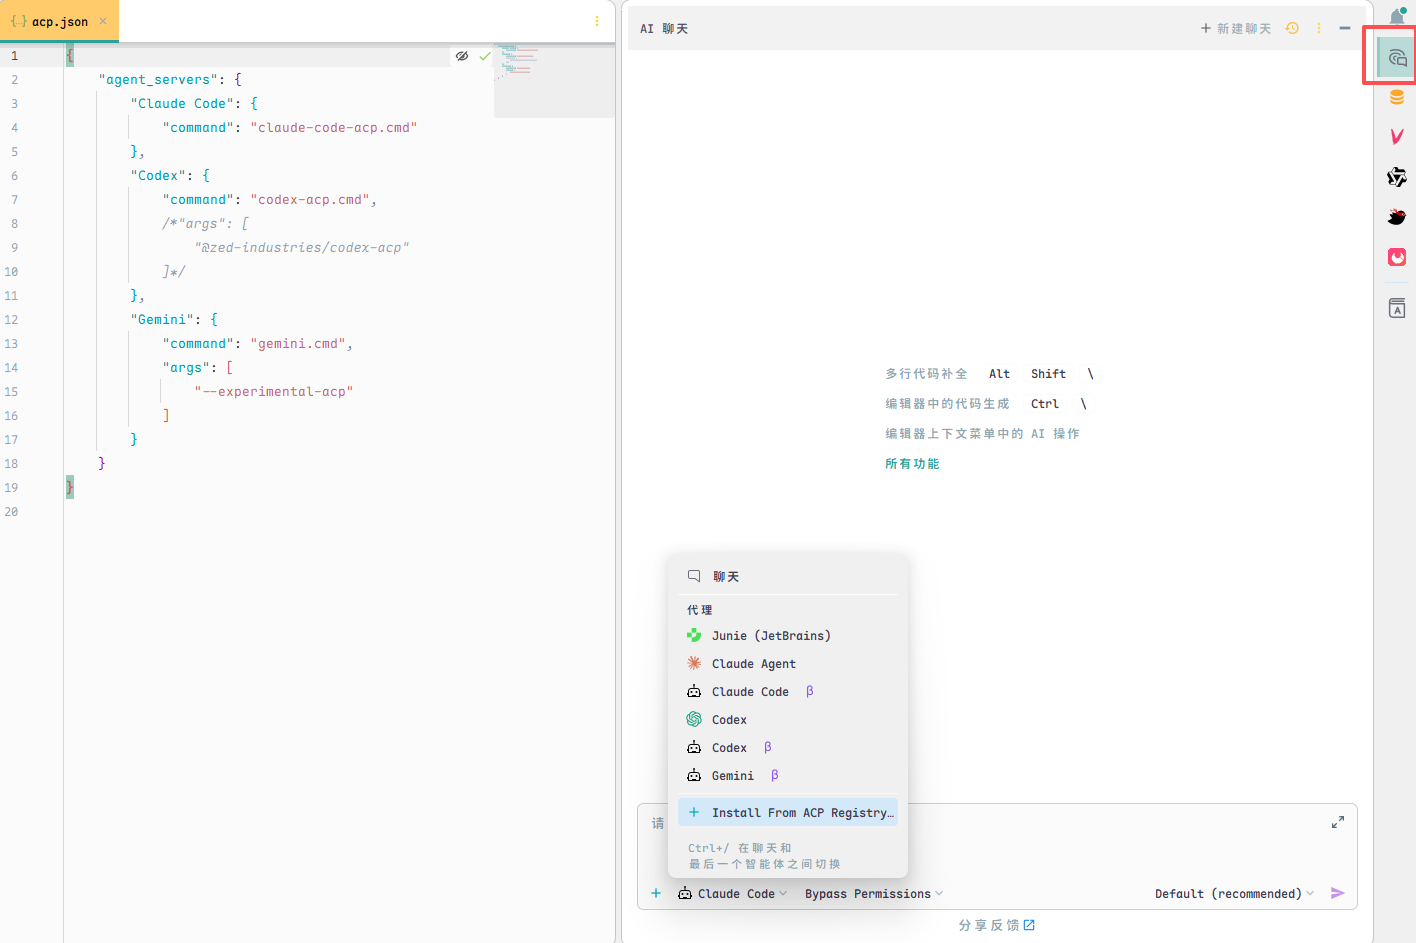This screenshot has height=943, width=1416.
Task: Open the 分享反馈 feedback link
Action: pos(996,925)
